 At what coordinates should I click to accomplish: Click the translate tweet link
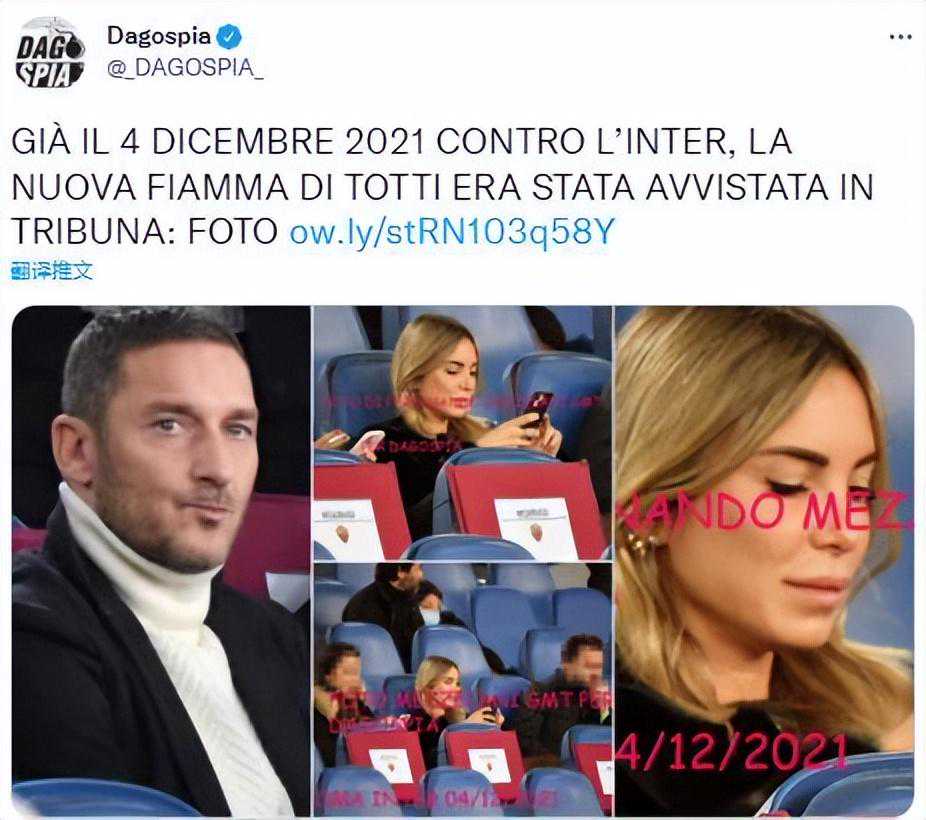[52, 271]
